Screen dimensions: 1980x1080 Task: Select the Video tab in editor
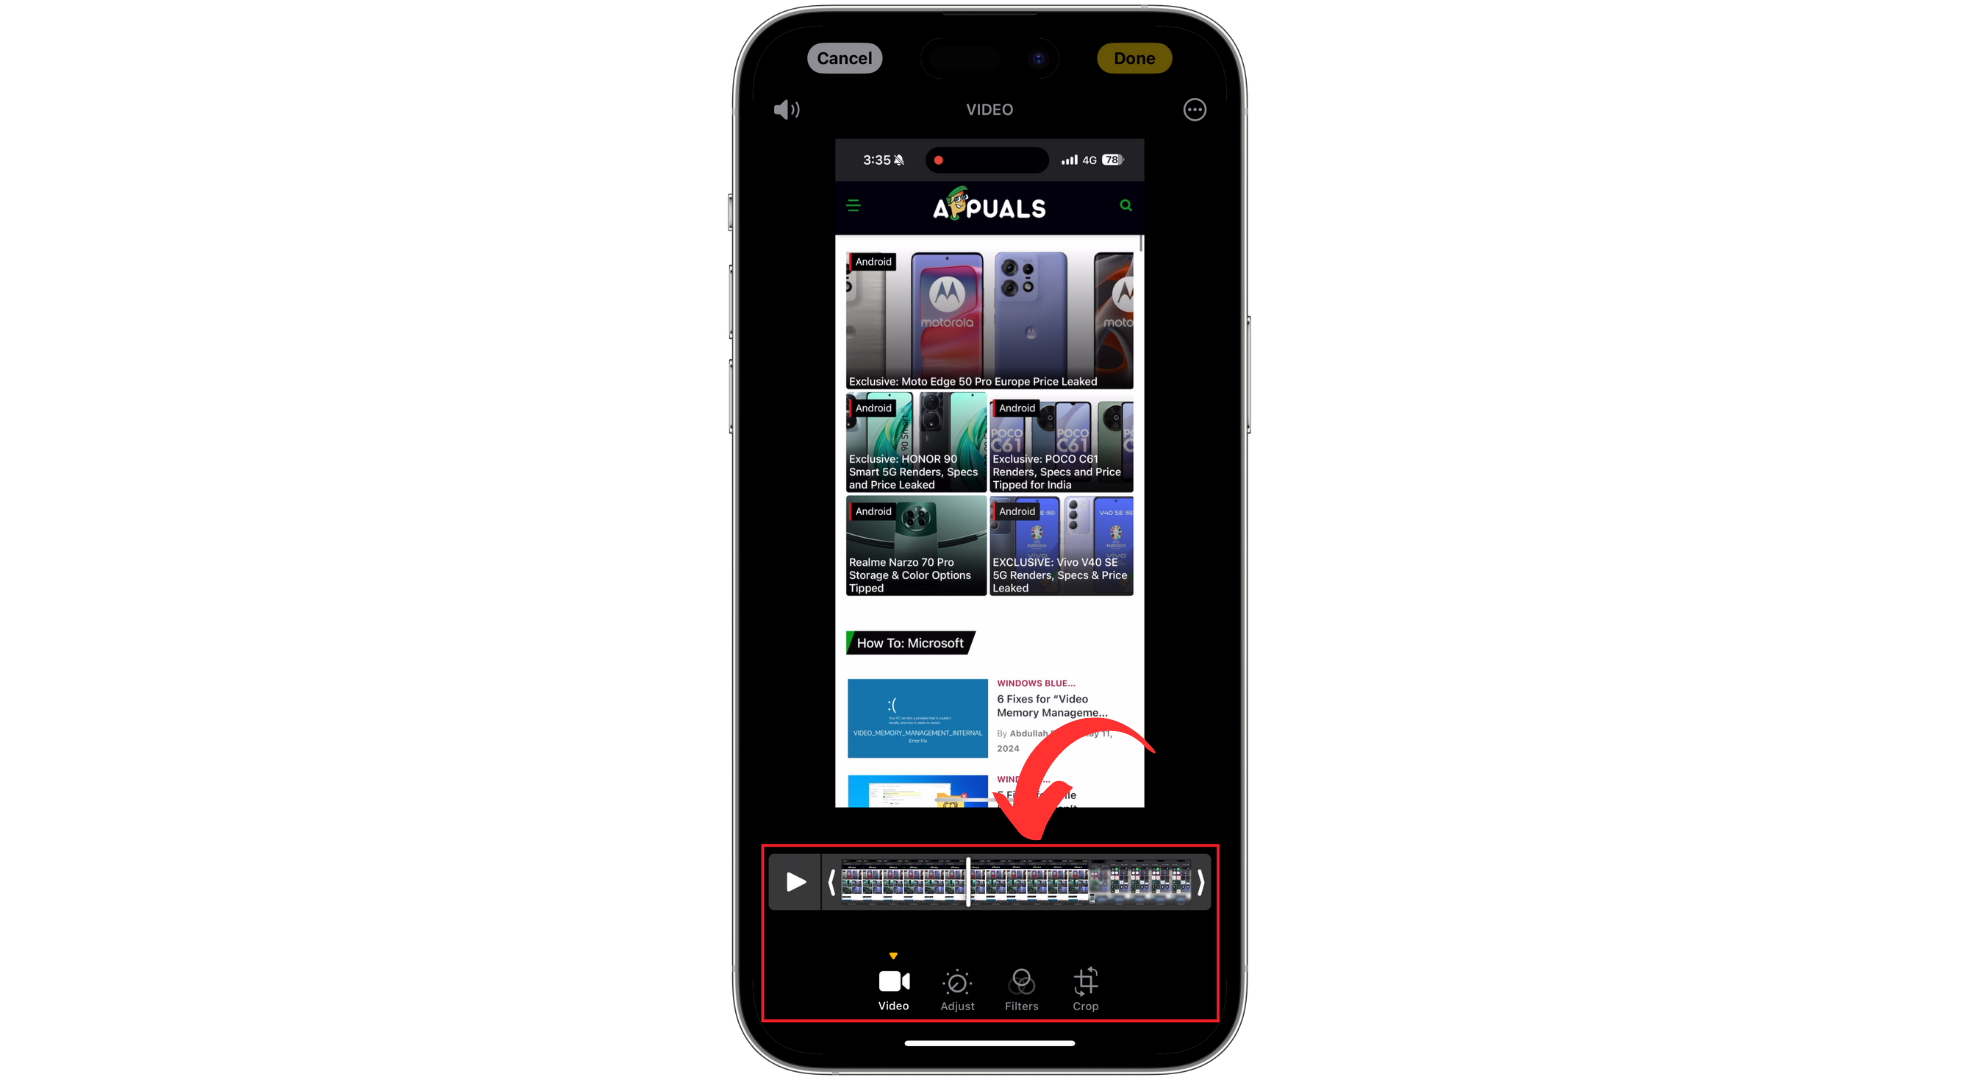tap(892, 988)
